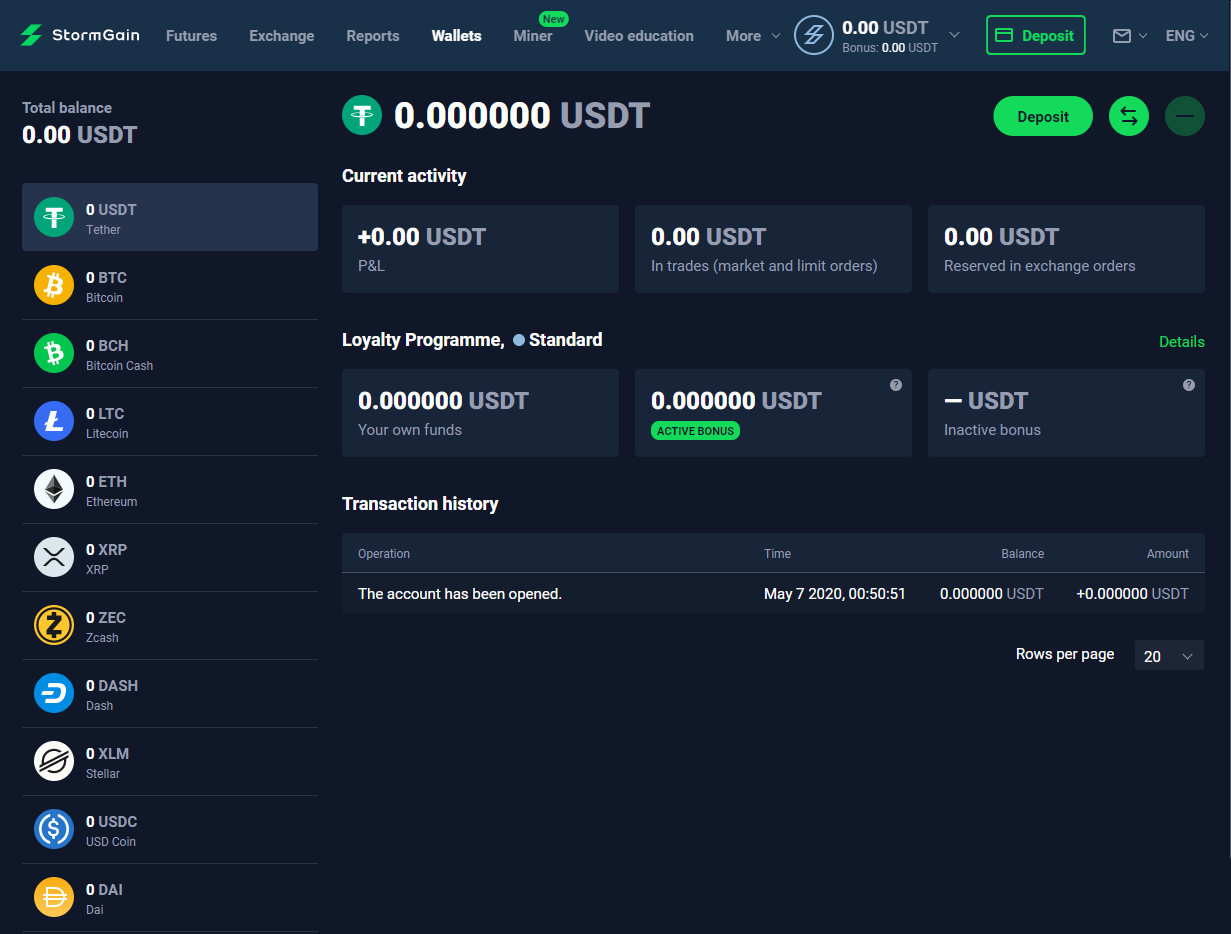This screenshot has width=1231, height=934.
Task: Select the Zcash ZEC coin icon
Action: (54, 625)
